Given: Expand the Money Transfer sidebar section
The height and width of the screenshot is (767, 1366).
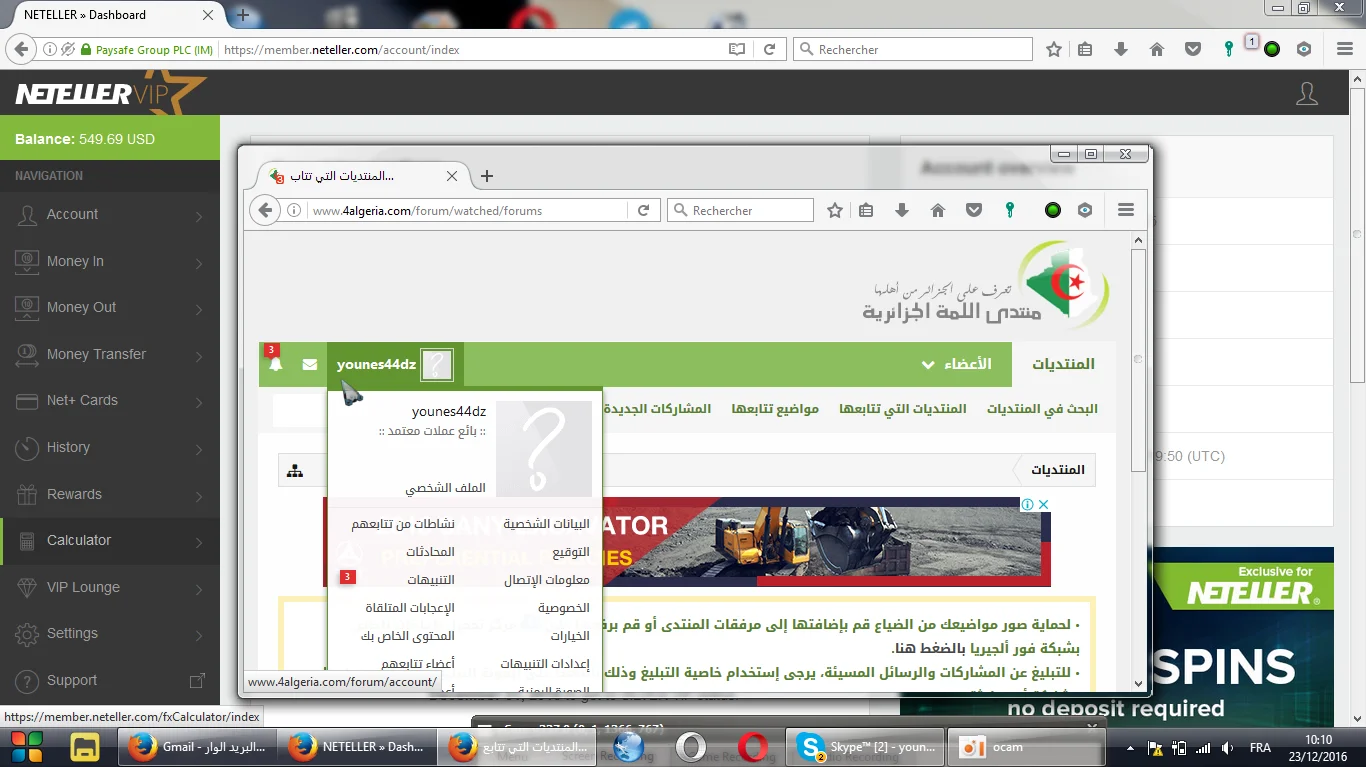Looking at the screenshot, I should [110, 354].
